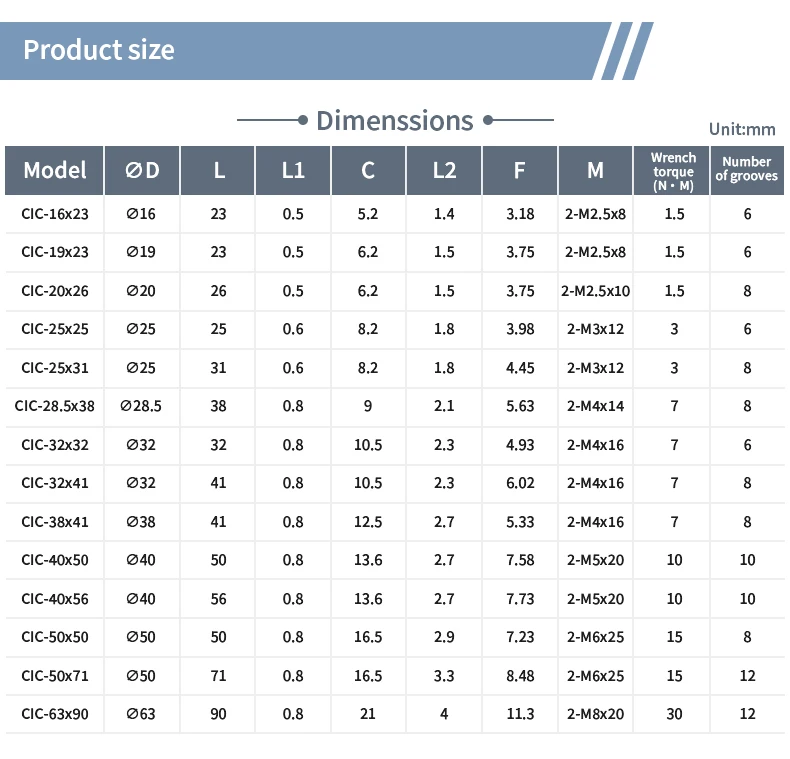Click the 'Number of grooves' header
This screenshot has width=790, height=759.
pyautogui.click(x=747, y=169)
